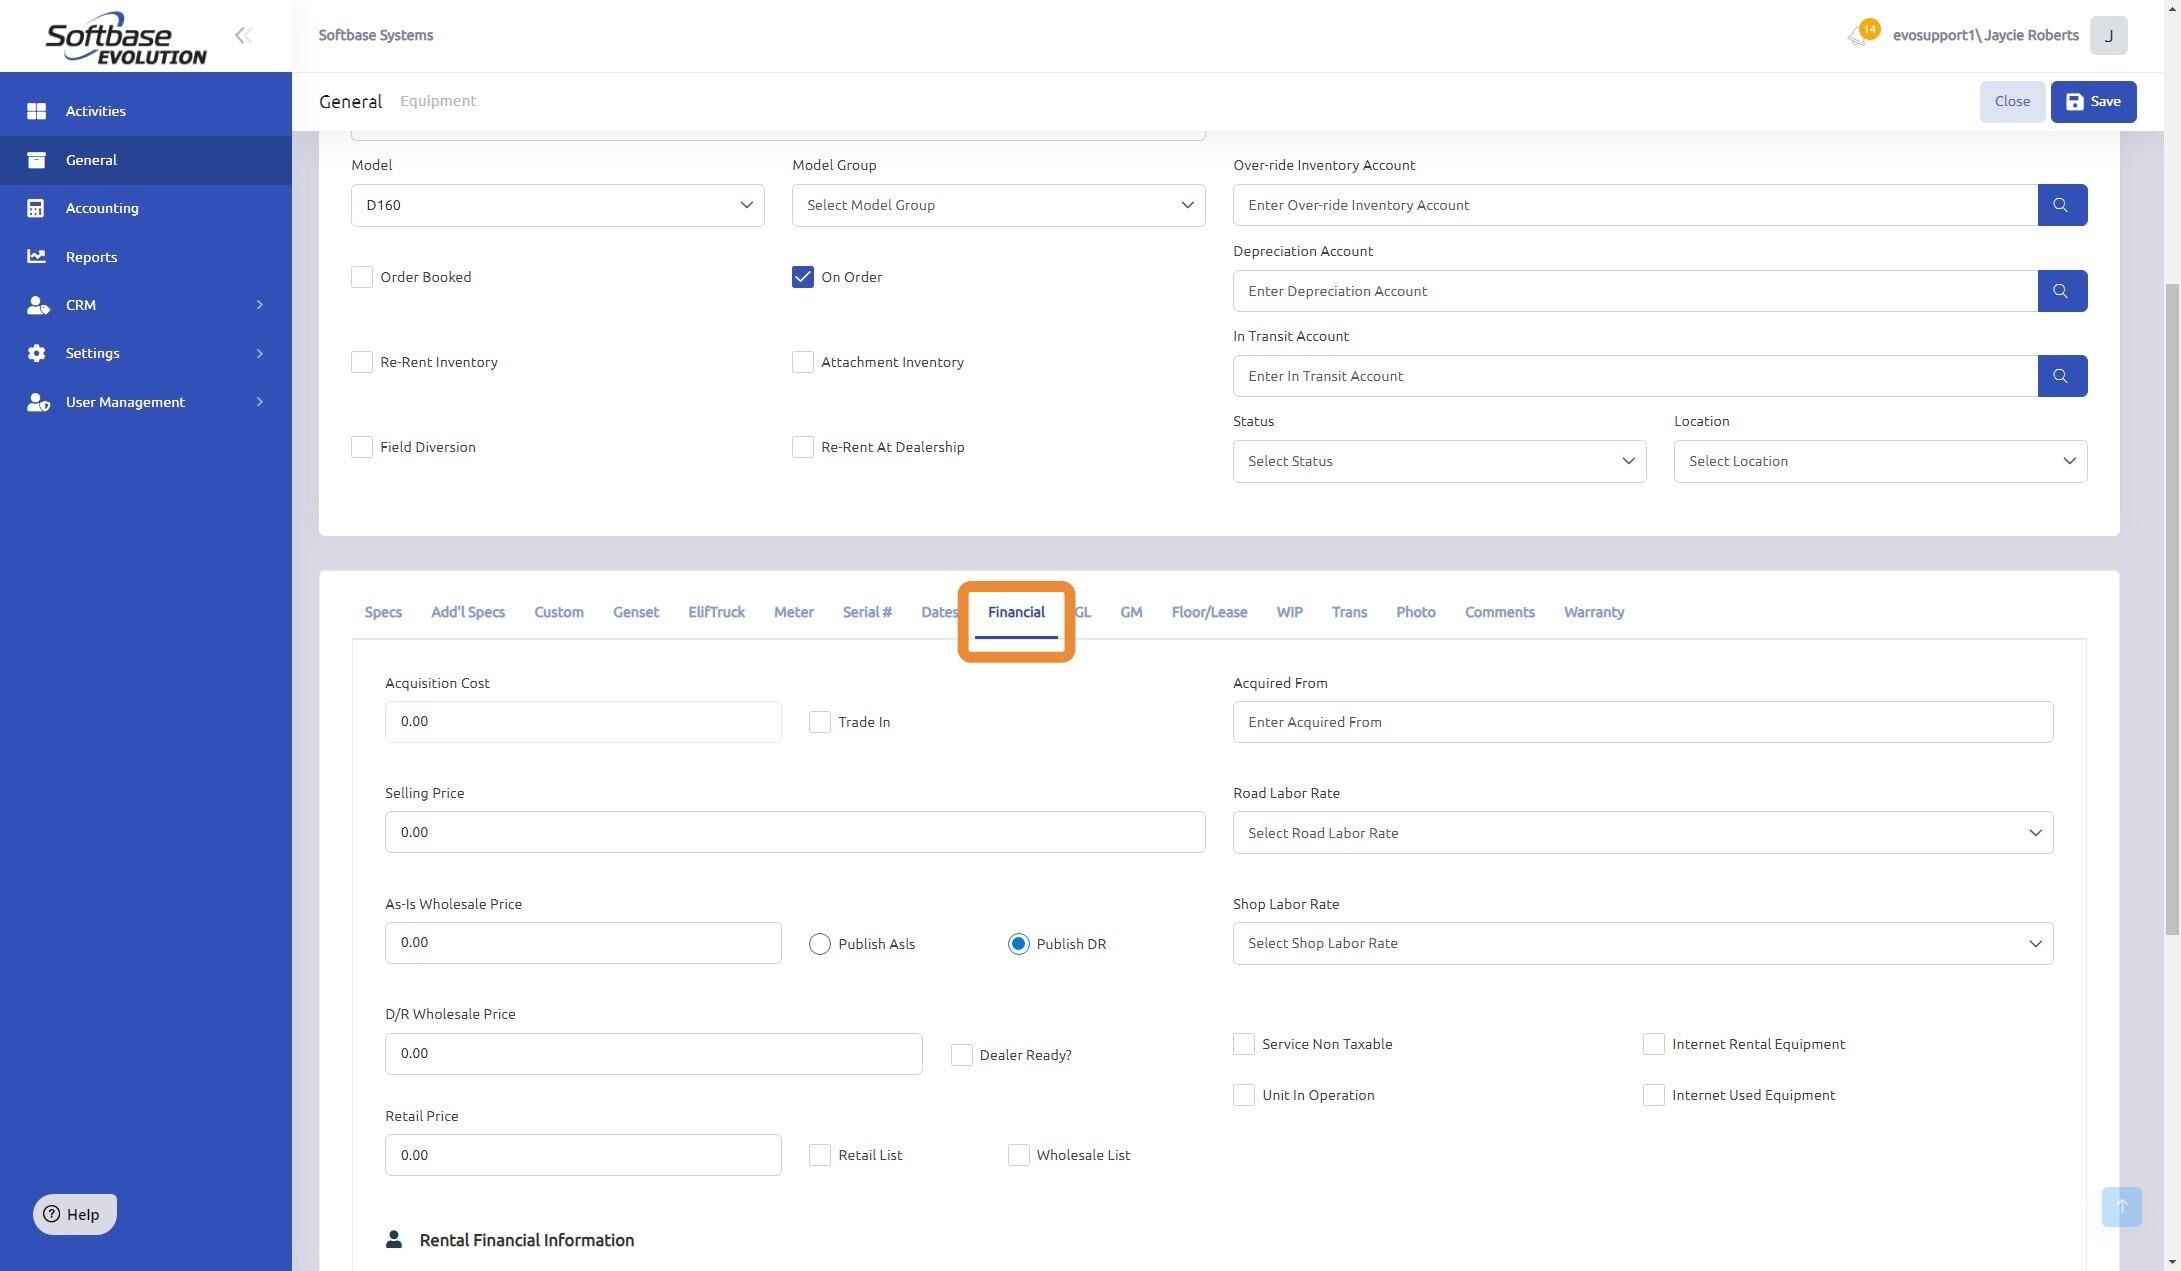The width and height of the screenshot is (2181, 1271).
Task: Click search icon for Over-ride Inventory Account
Action: 2061,205
